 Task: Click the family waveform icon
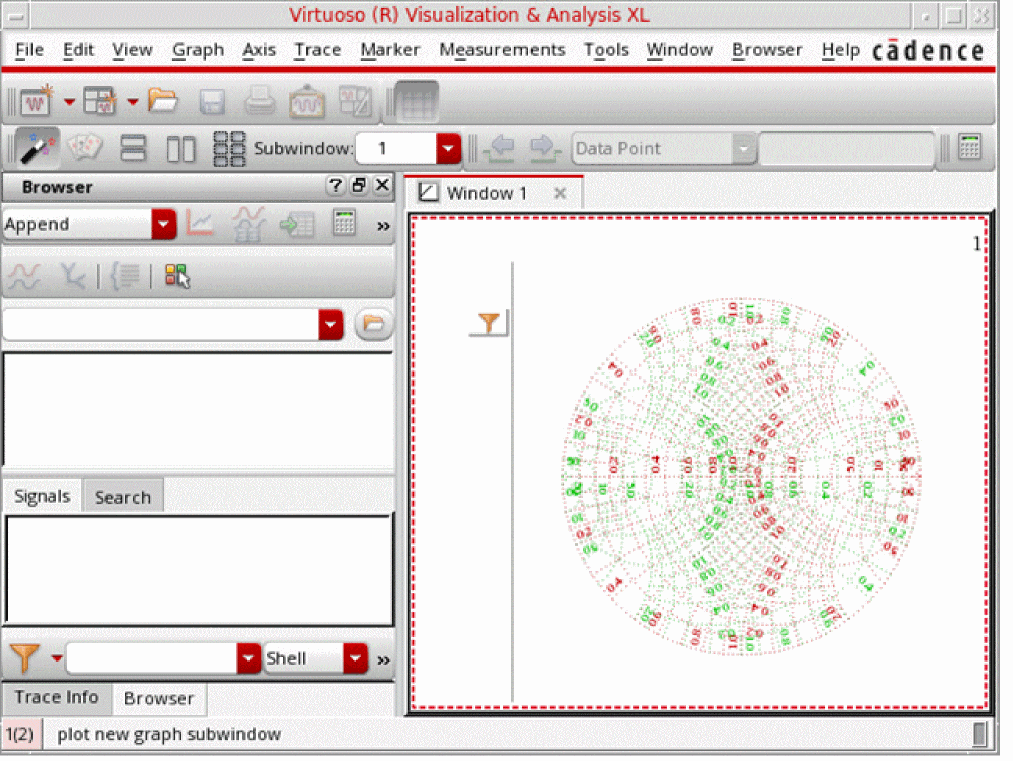(x=25, y=276)
